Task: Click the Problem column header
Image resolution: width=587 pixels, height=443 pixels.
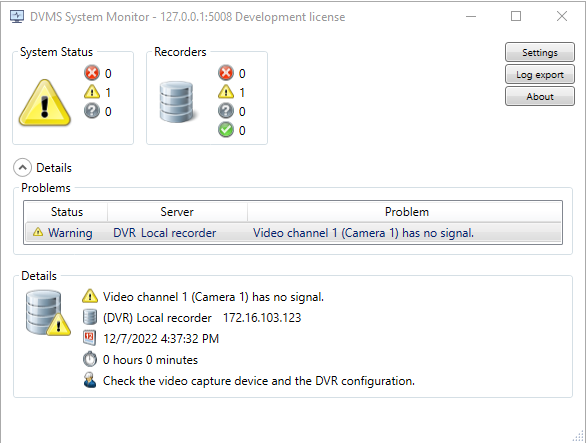Action: point(406,212)
